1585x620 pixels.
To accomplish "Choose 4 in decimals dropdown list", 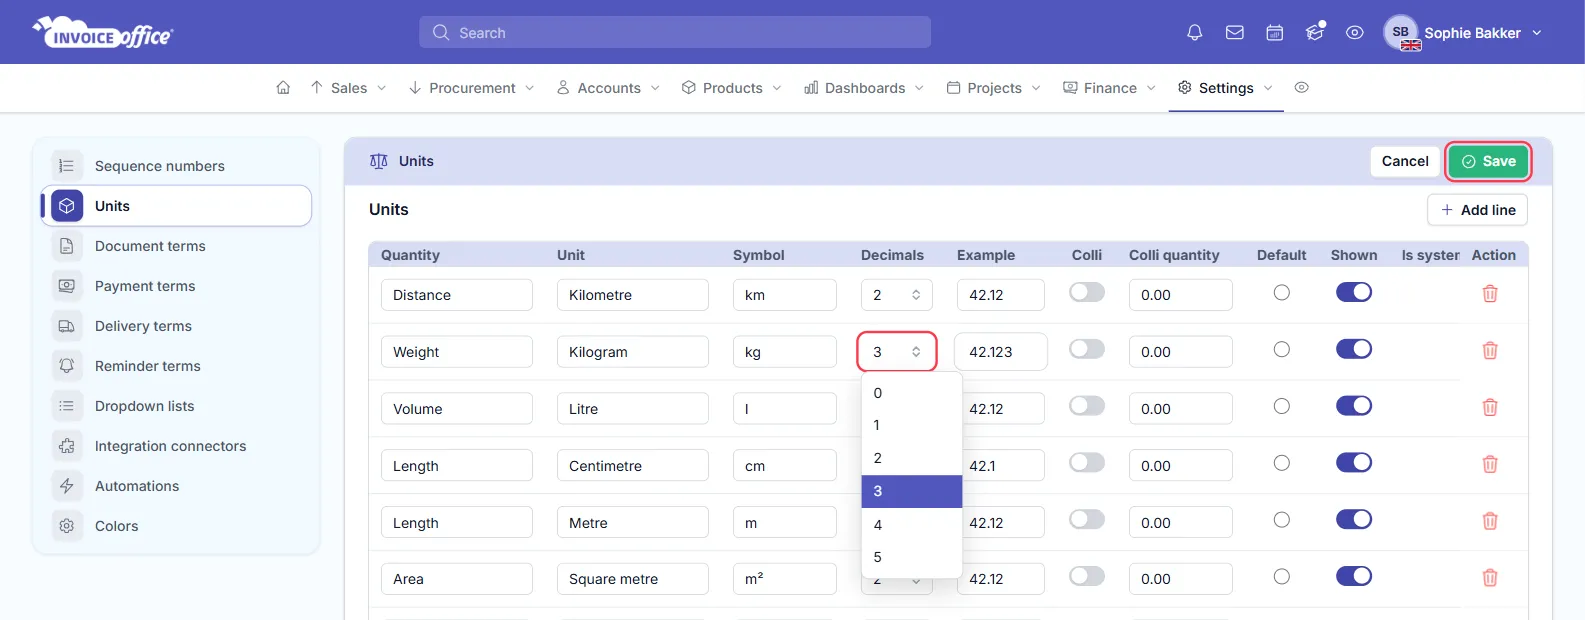I will click(912, 525).
